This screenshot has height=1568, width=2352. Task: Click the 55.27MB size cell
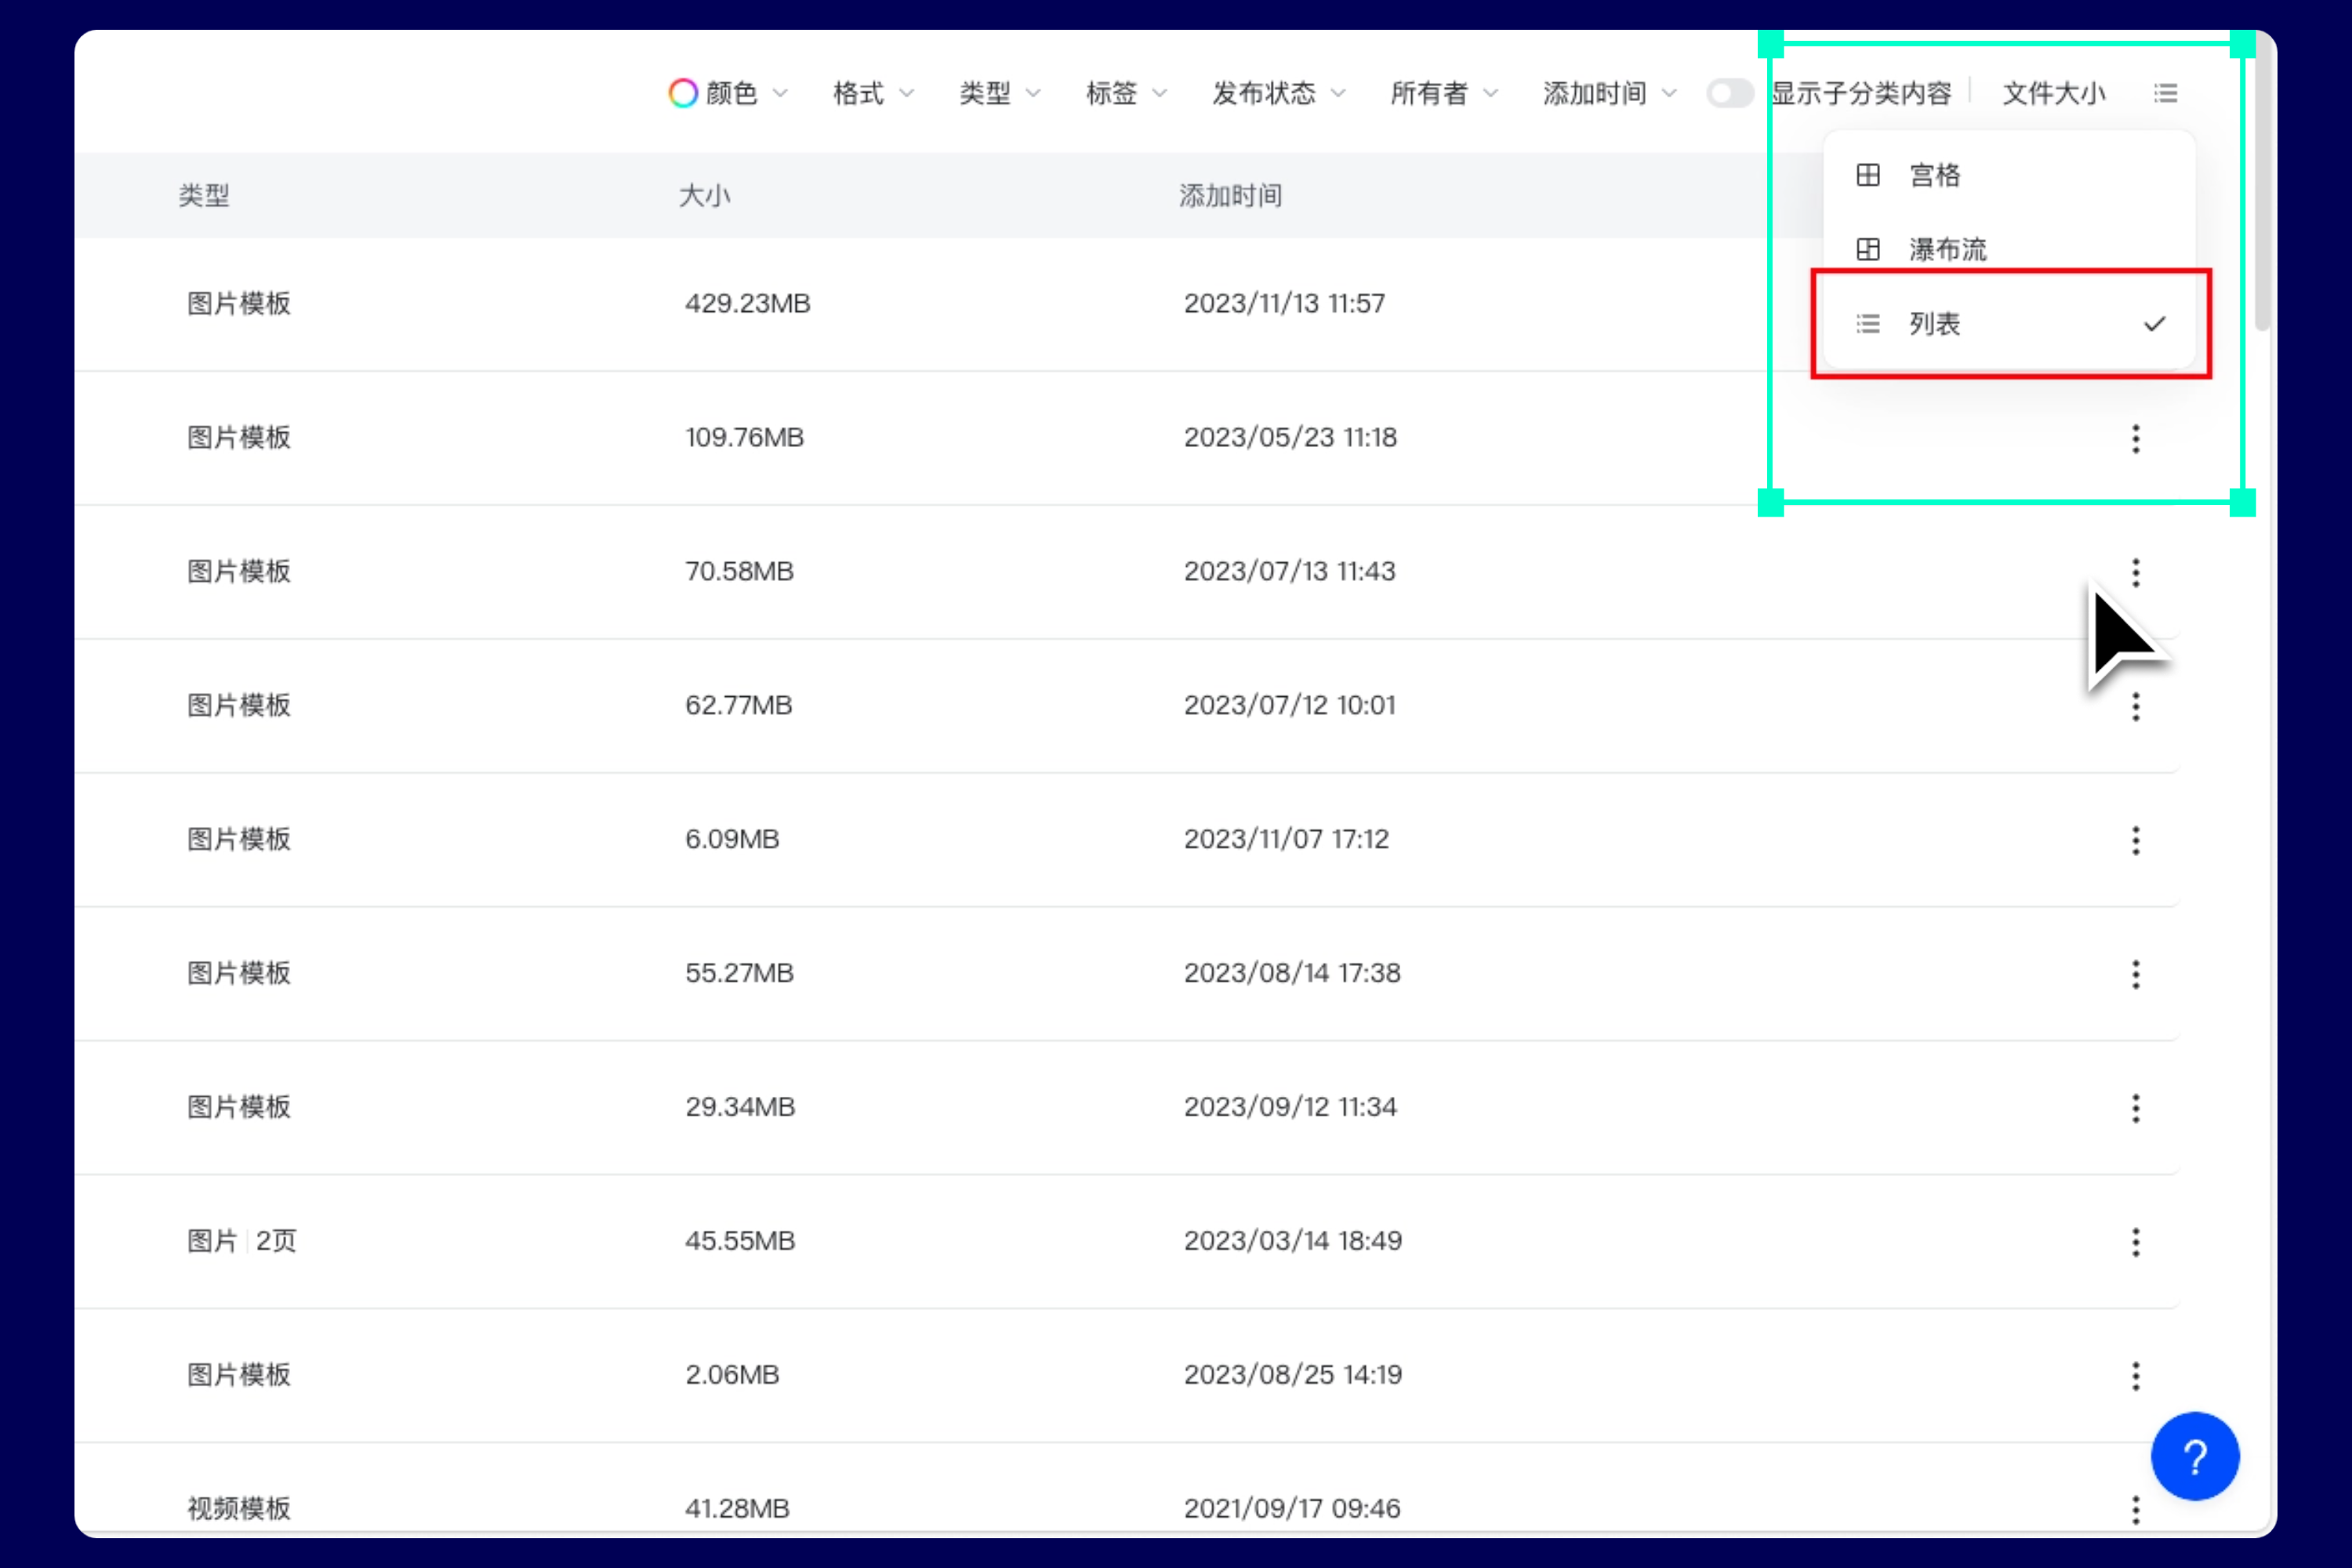pyautogui.click(x=739, y=973)
